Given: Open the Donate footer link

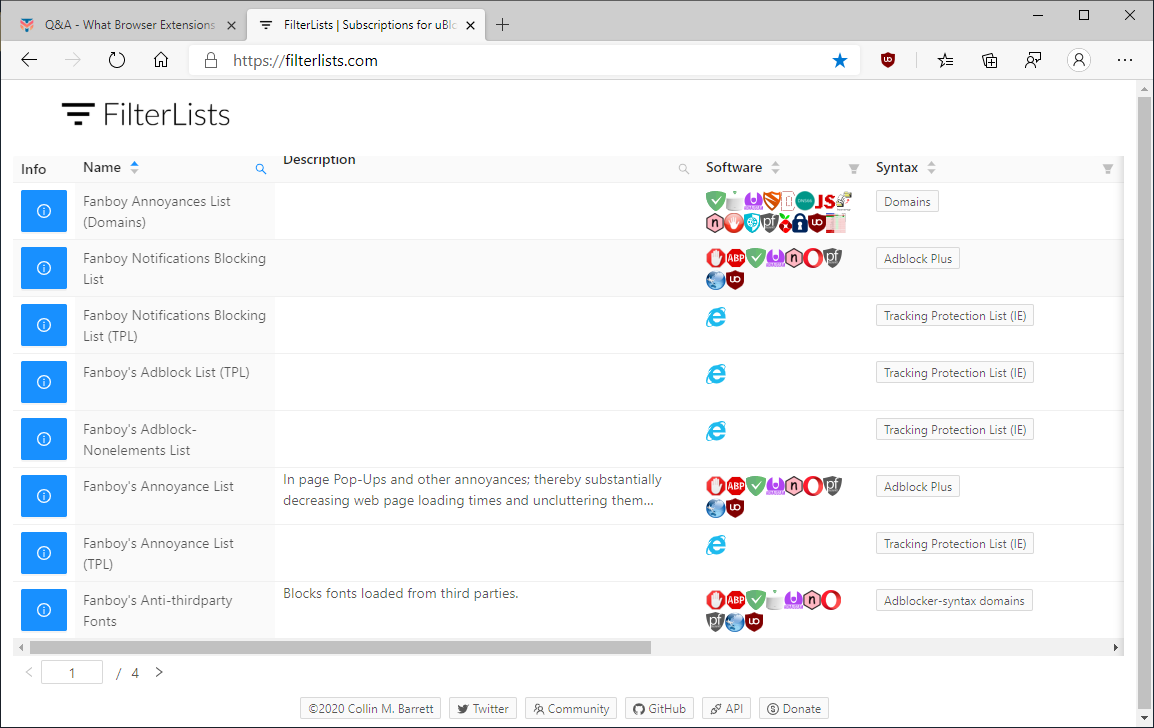Looking at the screenshot, I should pyautogui.click(x=794, y=708).
